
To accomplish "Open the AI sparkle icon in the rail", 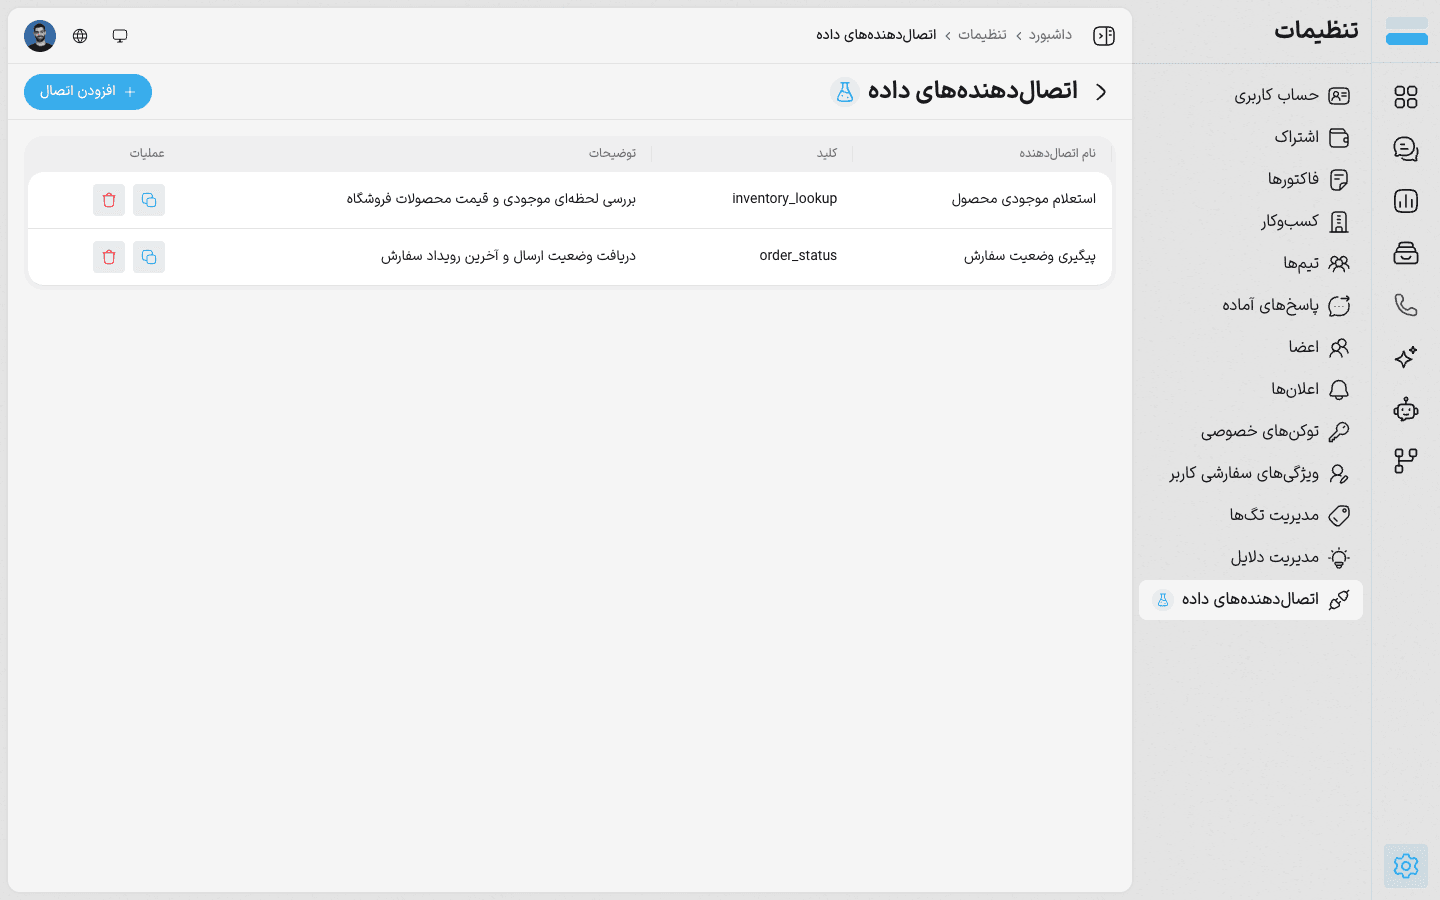I will (1406, 357).
